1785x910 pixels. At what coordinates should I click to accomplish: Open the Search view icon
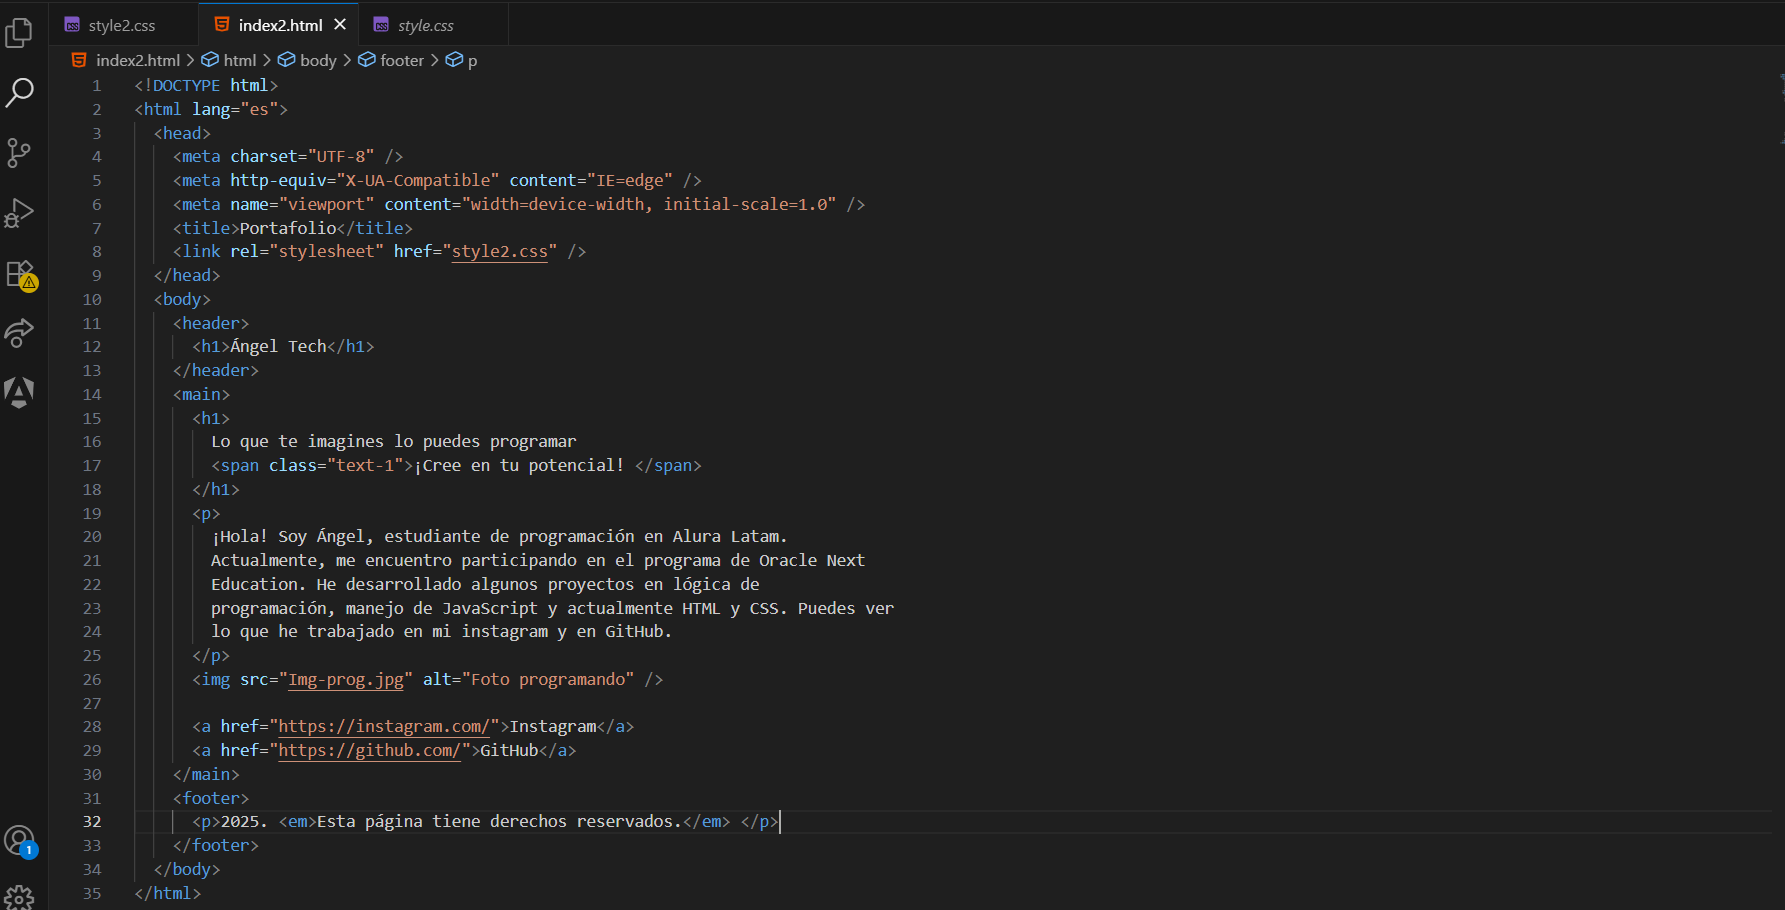(19, 93)
